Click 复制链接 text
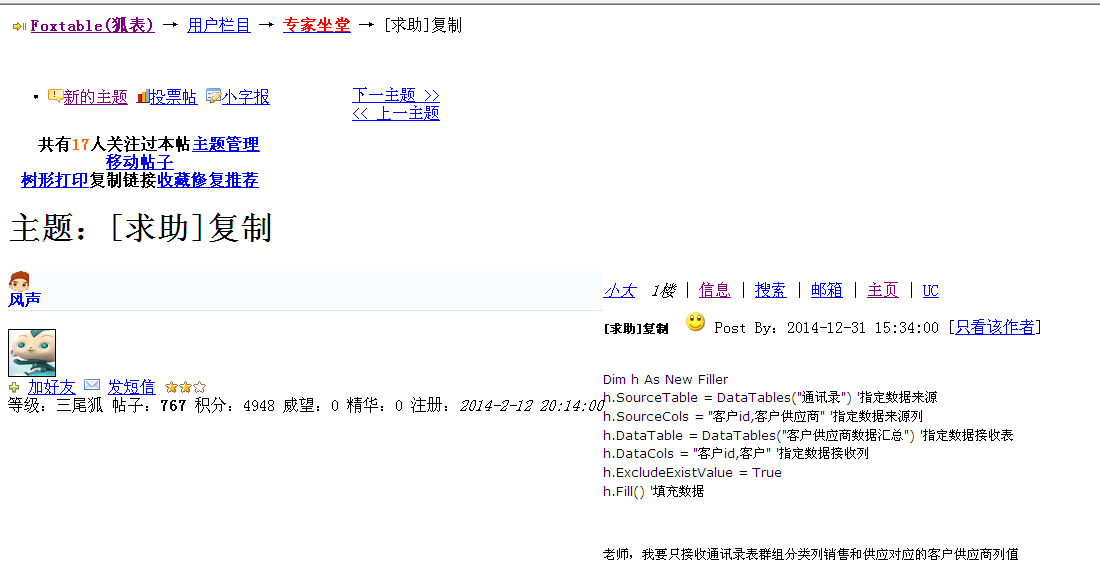Screen dimensions: 1100x570 (123, 180)
